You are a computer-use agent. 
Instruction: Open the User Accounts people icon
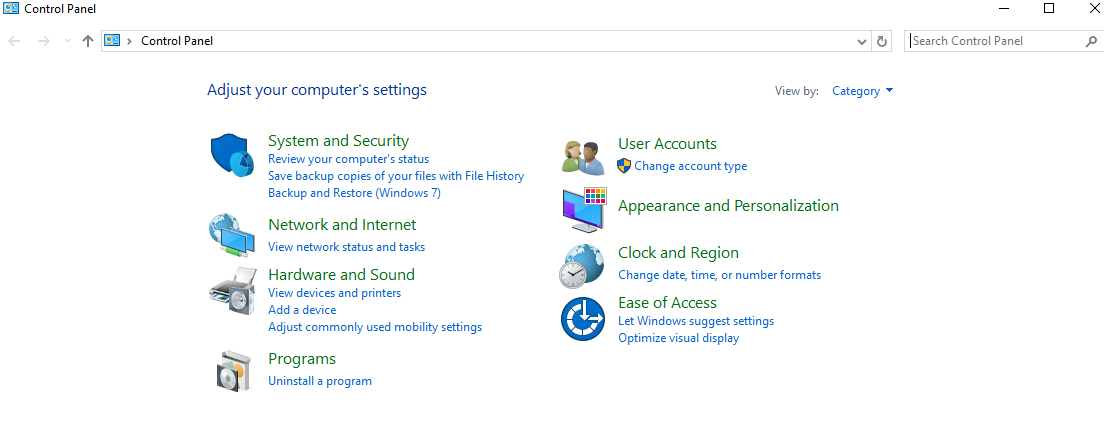tap(583, 157)
